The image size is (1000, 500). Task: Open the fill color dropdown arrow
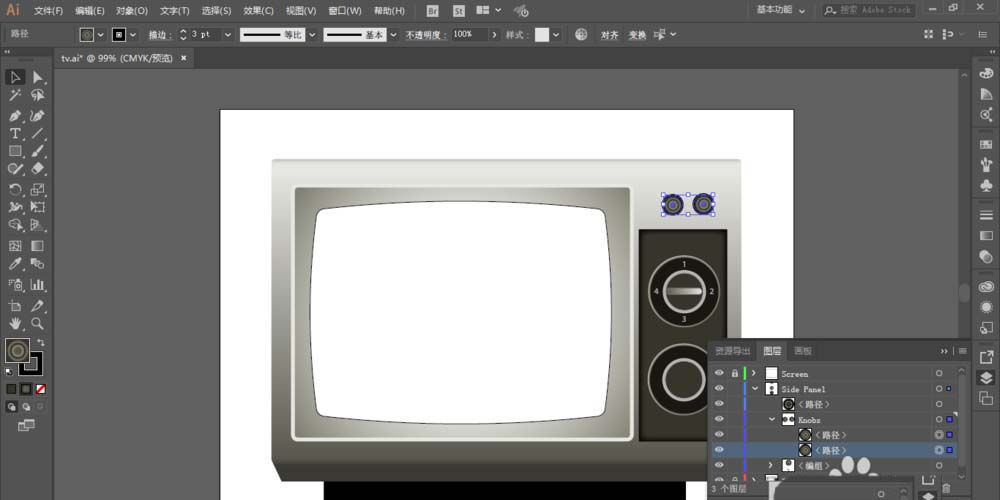(x=101, y=35)
